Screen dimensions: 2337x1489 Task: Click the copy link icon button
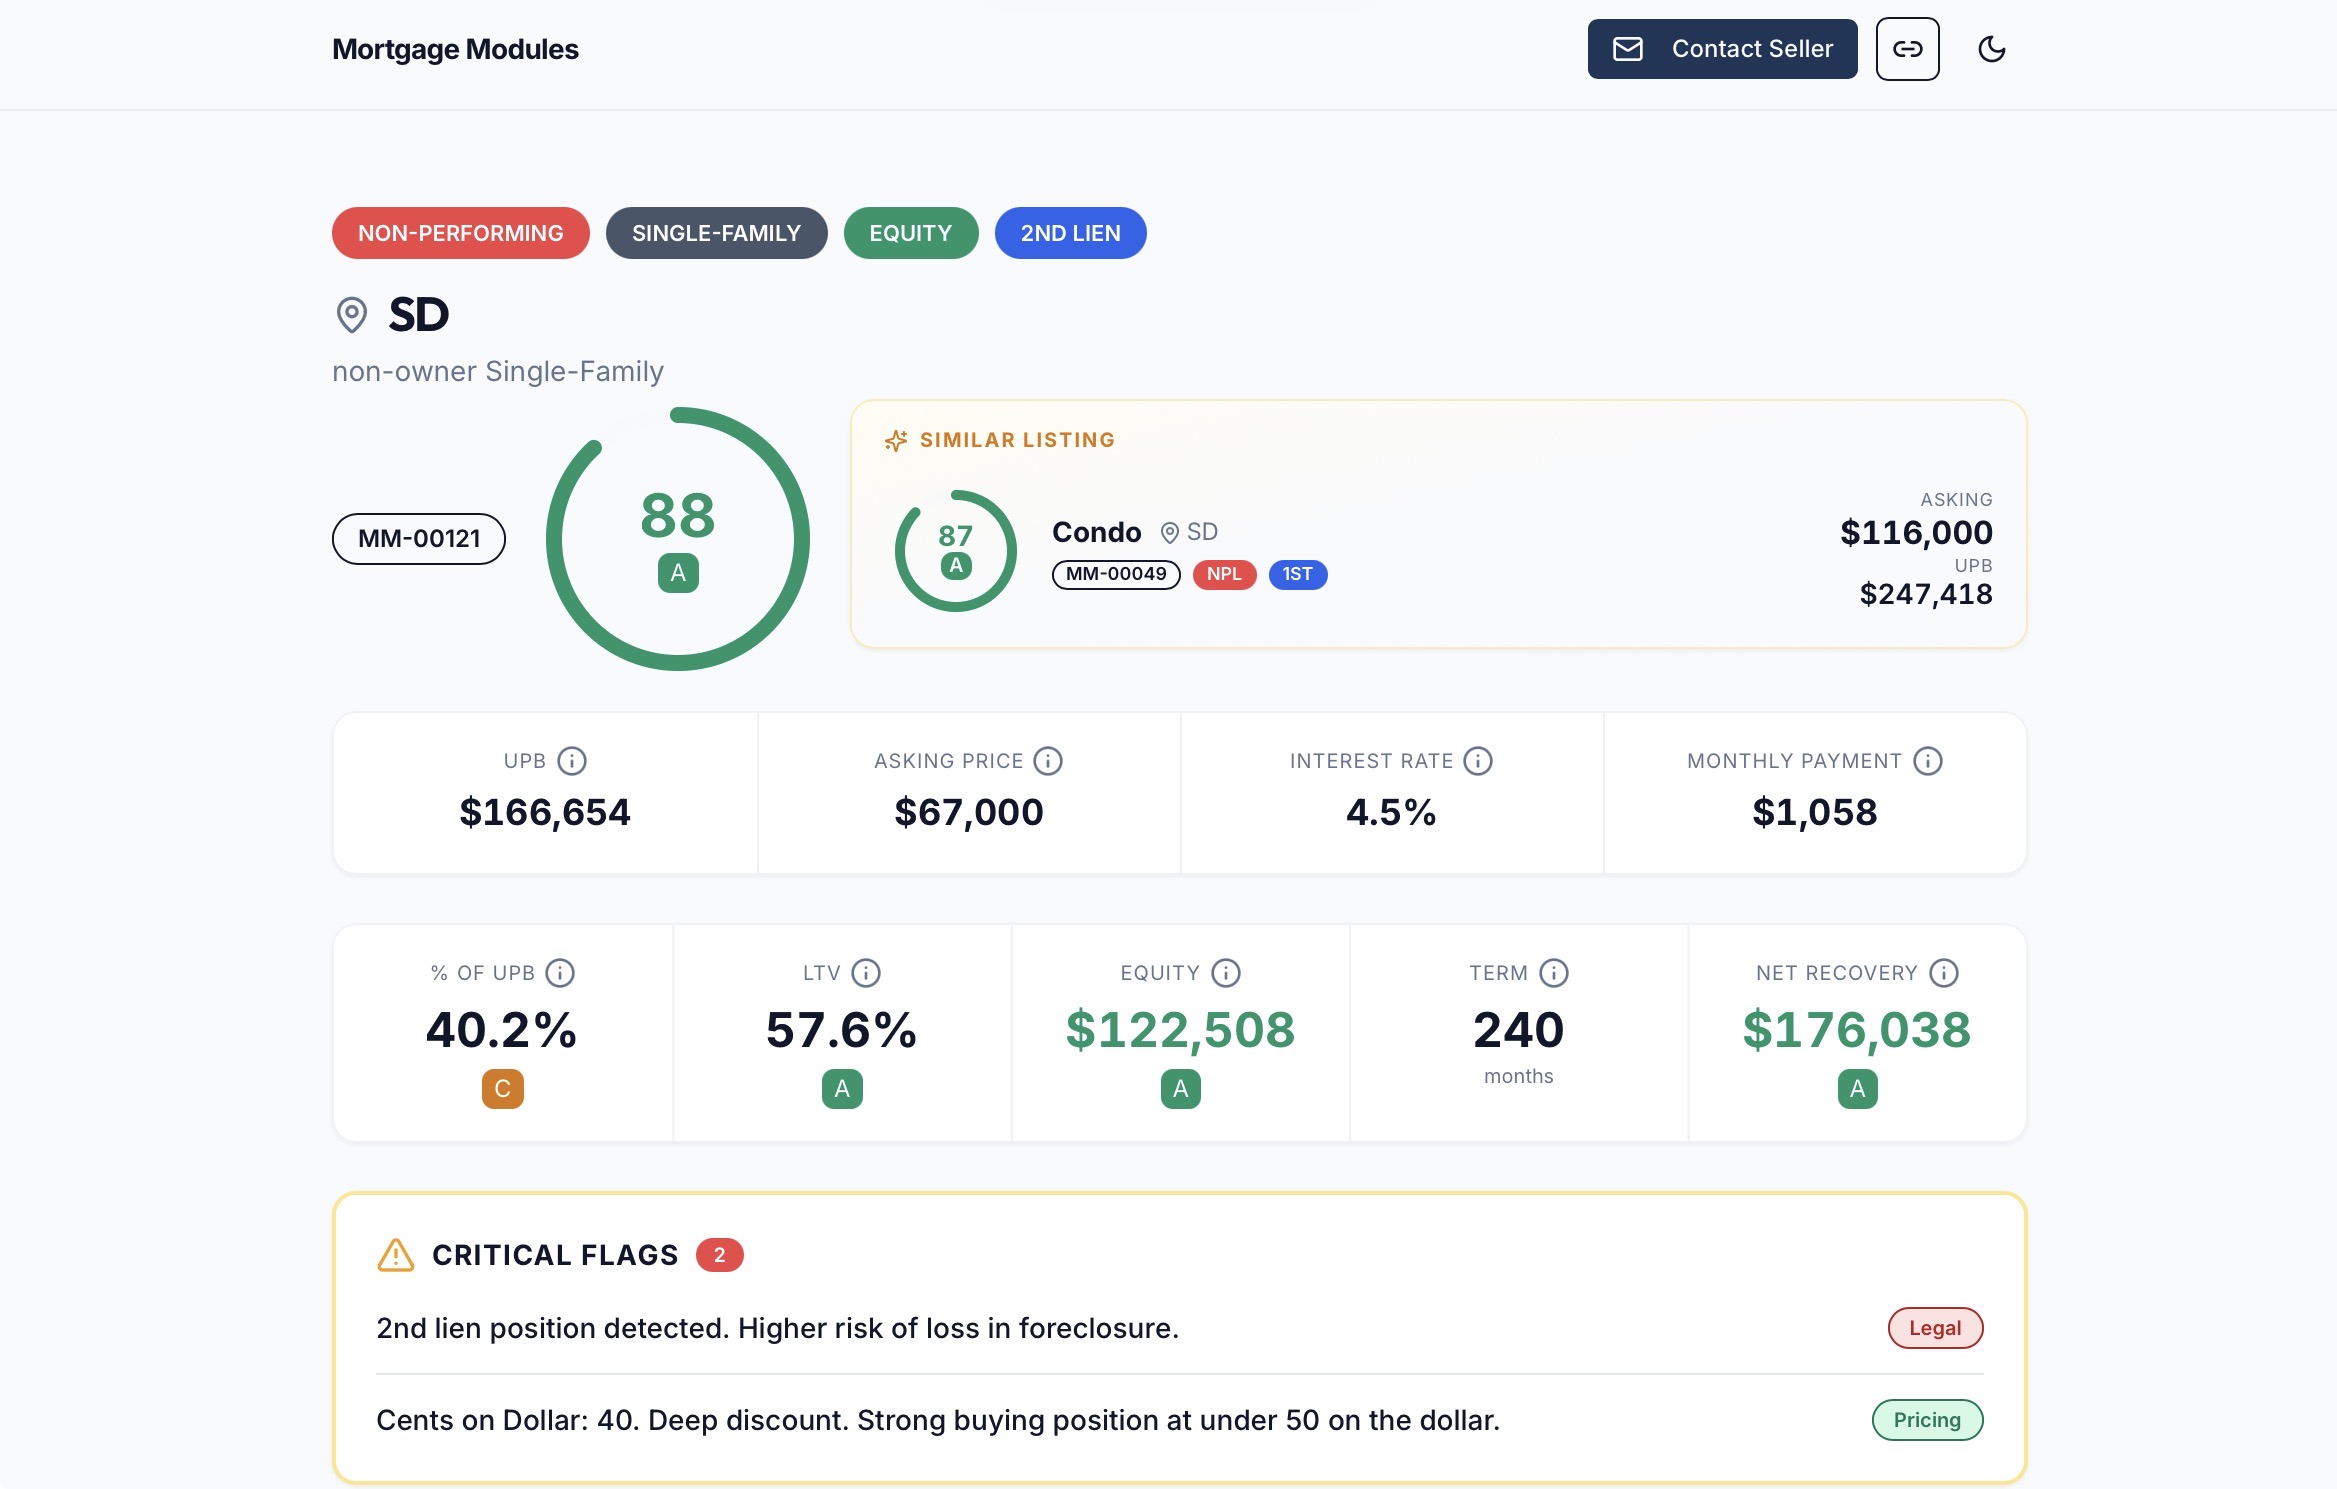1907,49
